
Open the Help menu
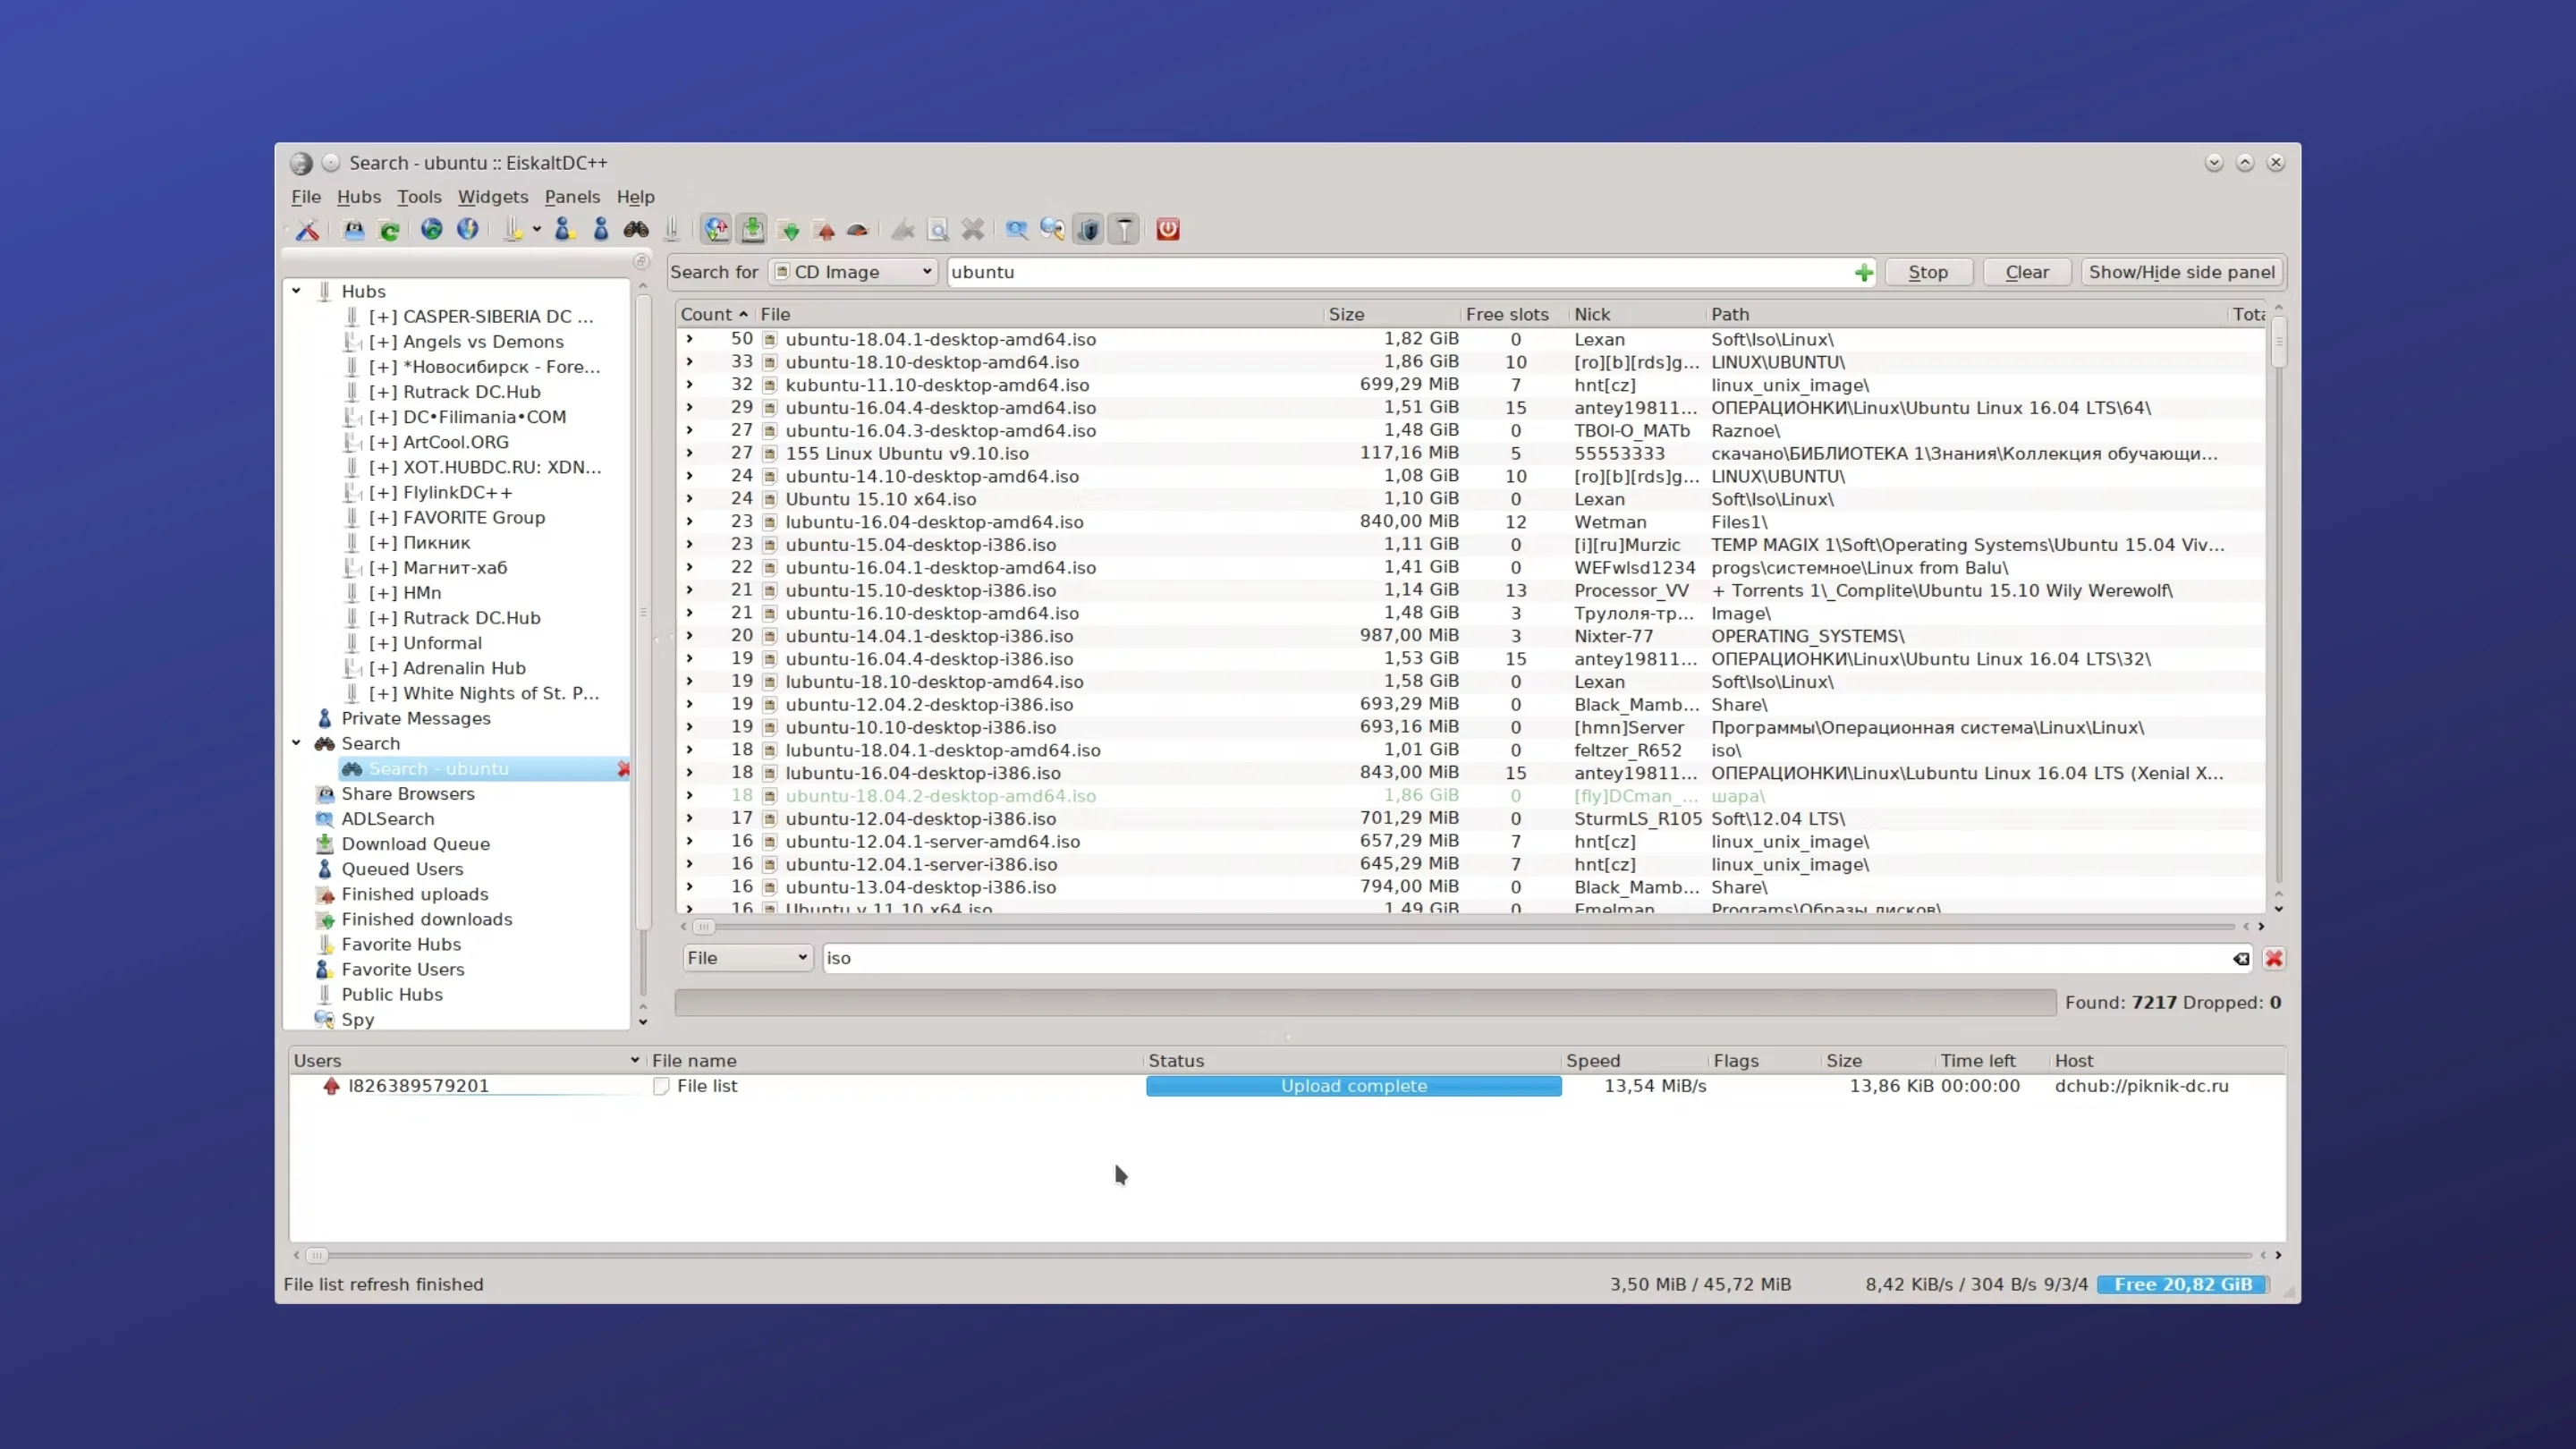coord(635,197)
